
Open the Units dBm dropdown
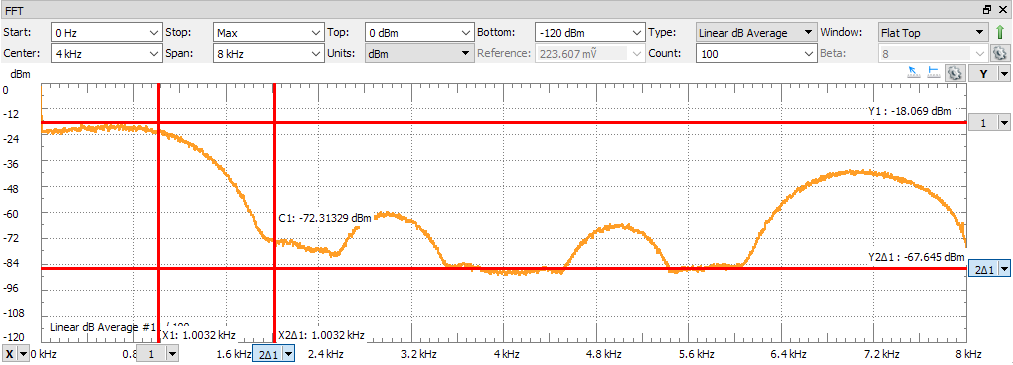[419, 54]
